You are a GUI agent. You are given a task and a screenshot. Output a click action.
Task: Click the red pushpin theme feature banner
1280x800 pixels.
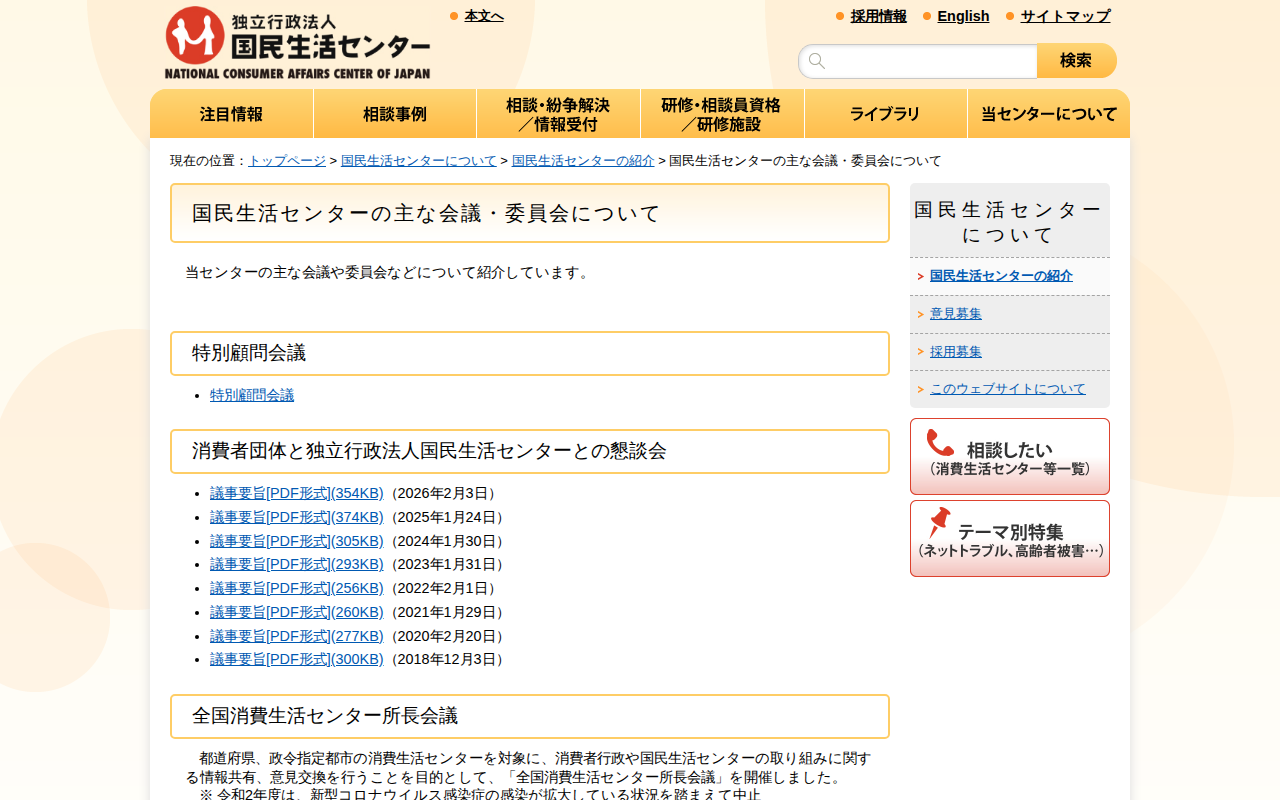pyautogui.click(x=1009, y=538)
